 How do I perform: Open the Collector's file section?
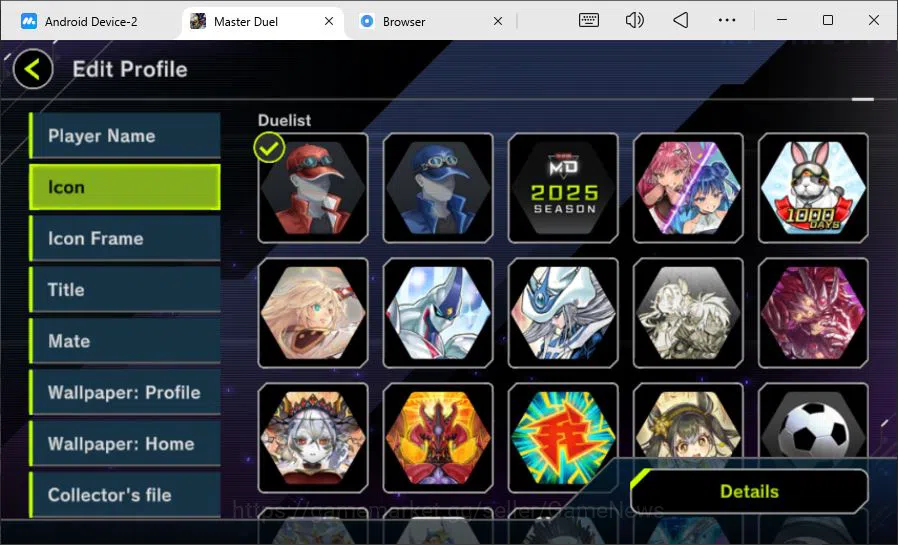pyautogui.click(x=125, y=495)
